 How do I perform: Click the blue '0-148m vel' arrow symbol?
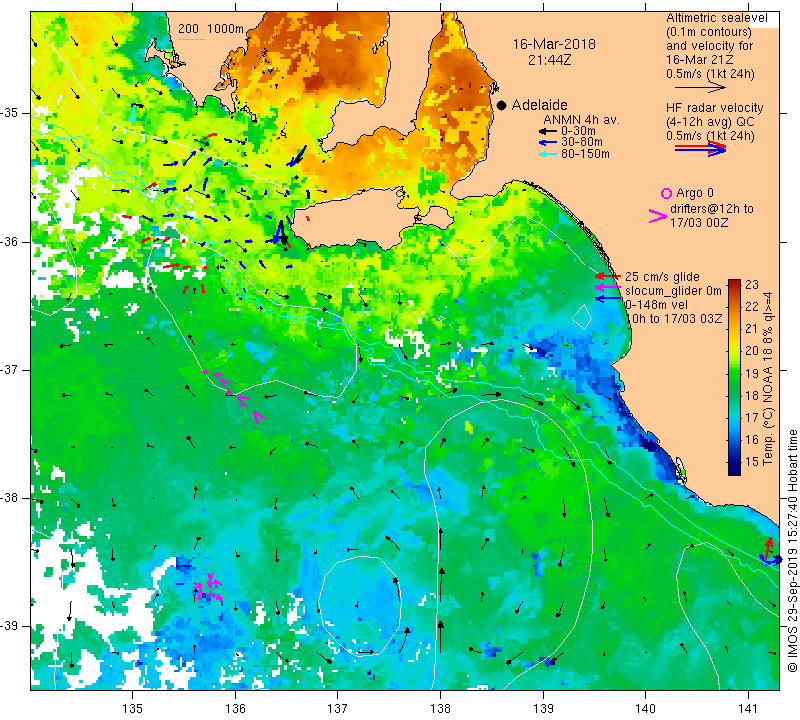point(608,298)
